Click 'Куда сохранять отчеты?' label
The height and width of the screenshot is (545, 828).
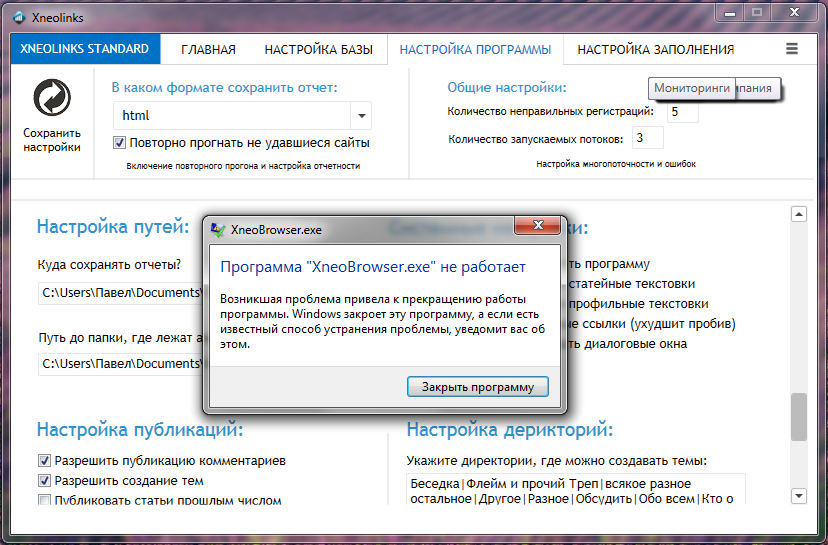(109, 264)
